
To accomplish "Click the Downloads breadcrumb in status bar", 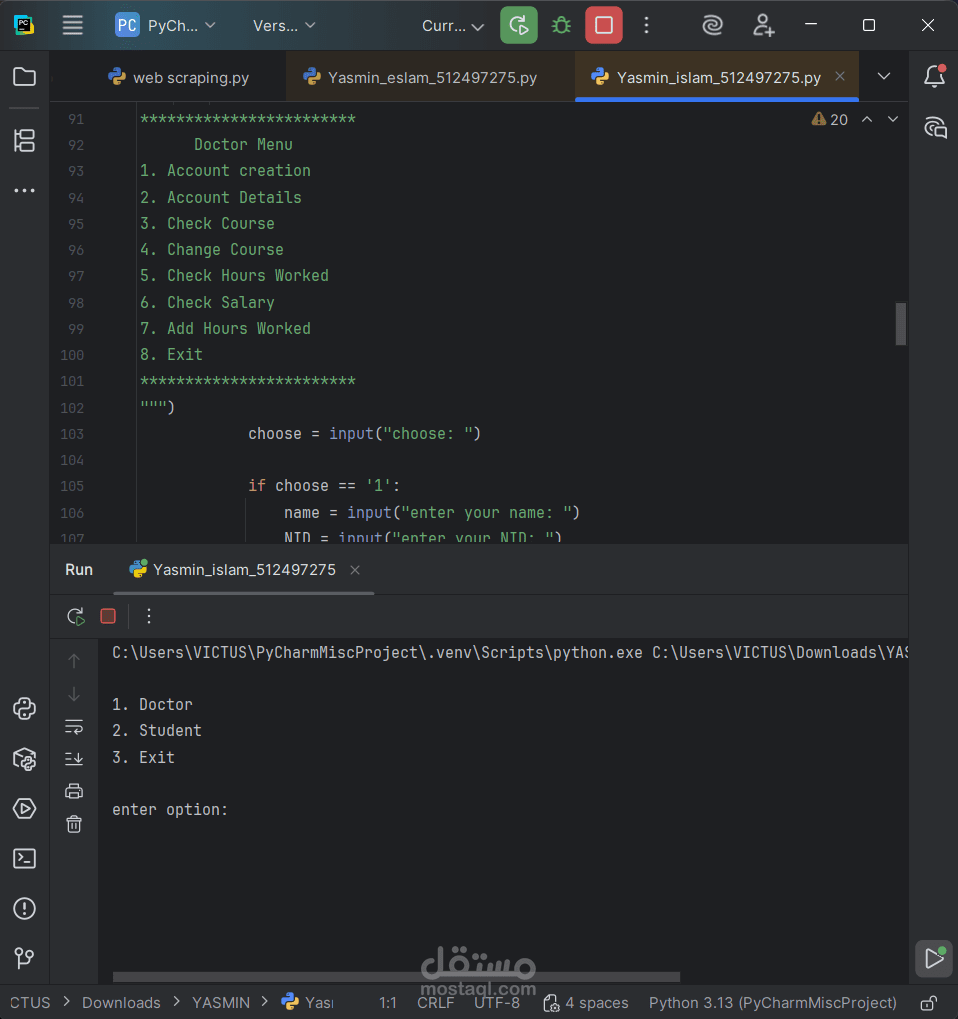I will (120, 1002).
